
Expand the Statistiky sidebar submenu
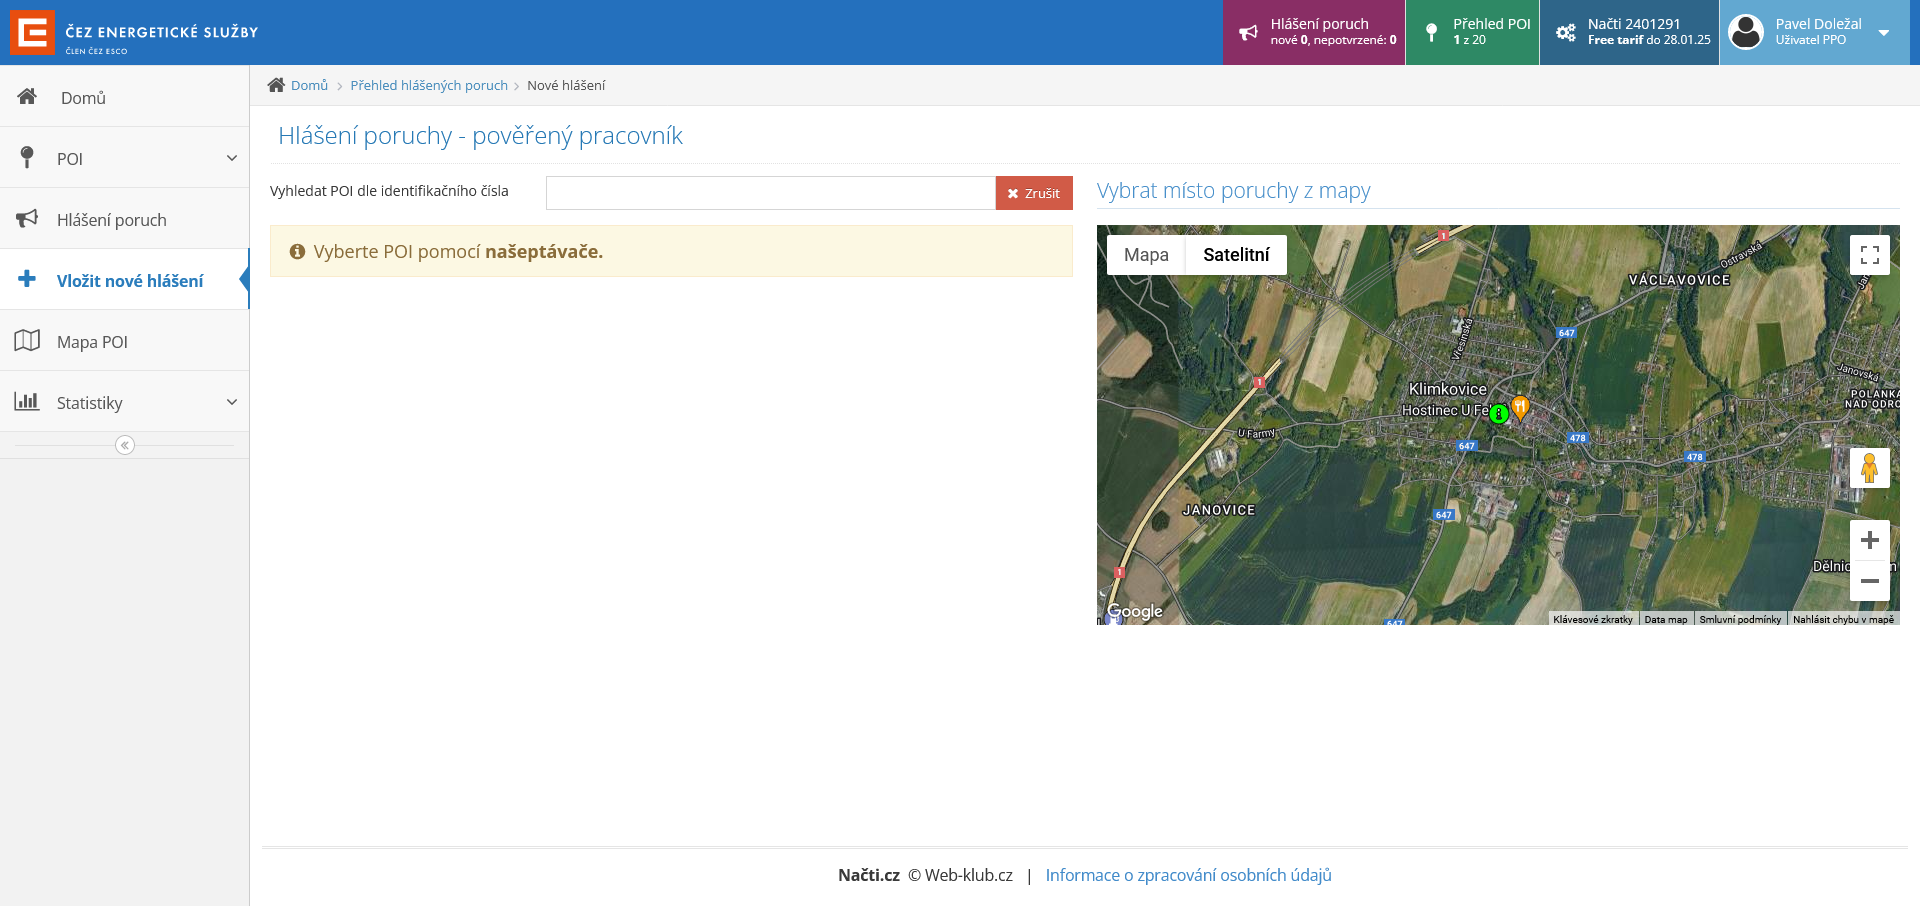[231, 402]
